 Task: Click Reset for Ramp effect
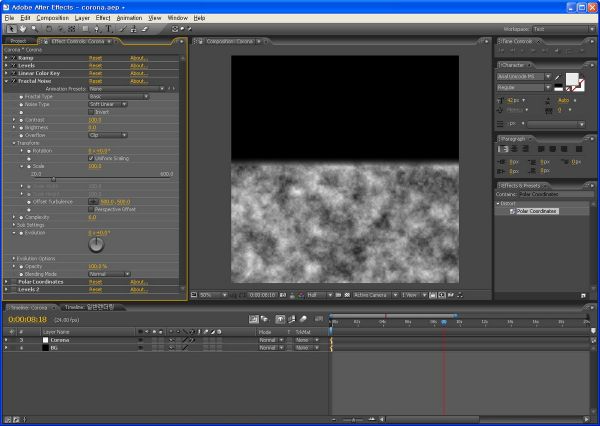pyautogui.click(x=95, y=58)
